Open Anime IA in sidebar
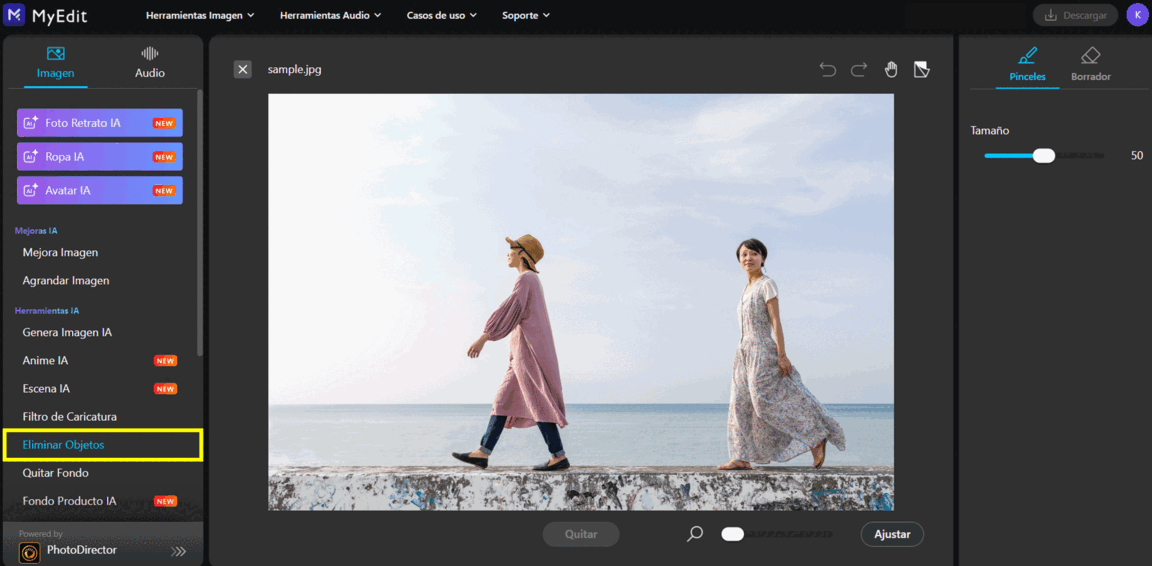The height and width of the screenshot is (566, 1152). point(46,361)
